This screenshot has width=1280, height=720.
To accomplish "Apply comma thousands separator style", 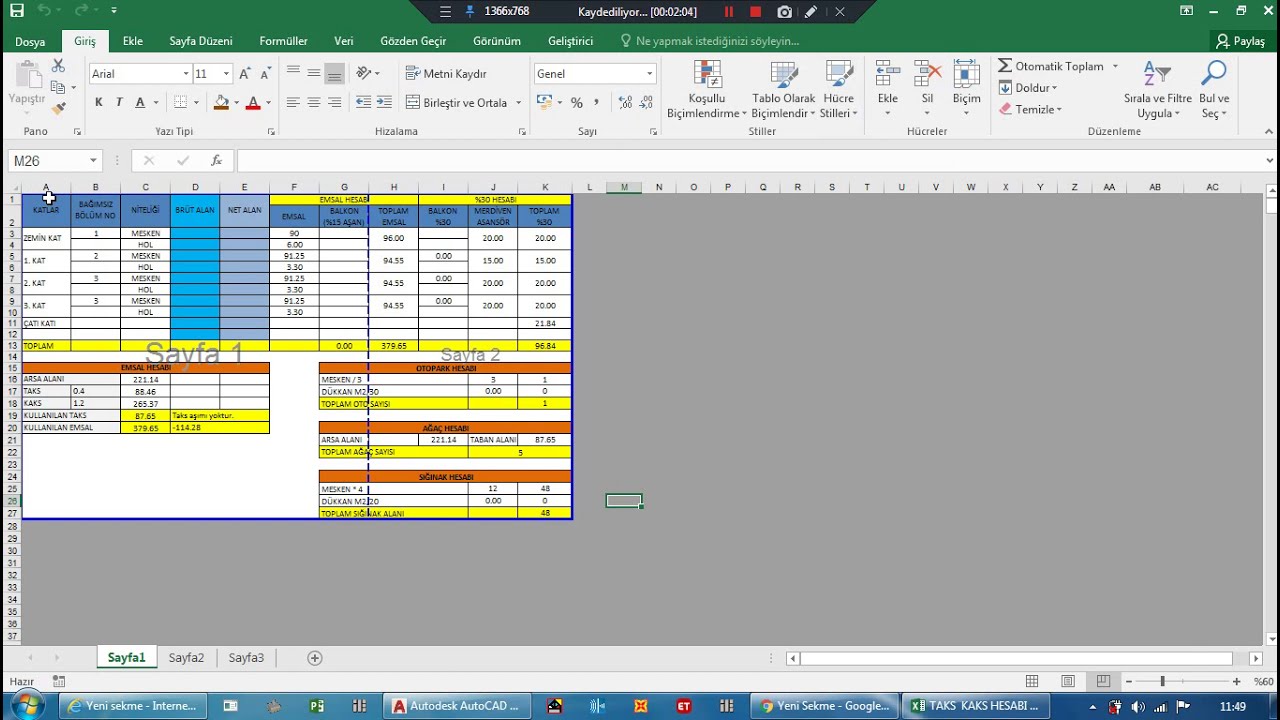I will point(597,102).
